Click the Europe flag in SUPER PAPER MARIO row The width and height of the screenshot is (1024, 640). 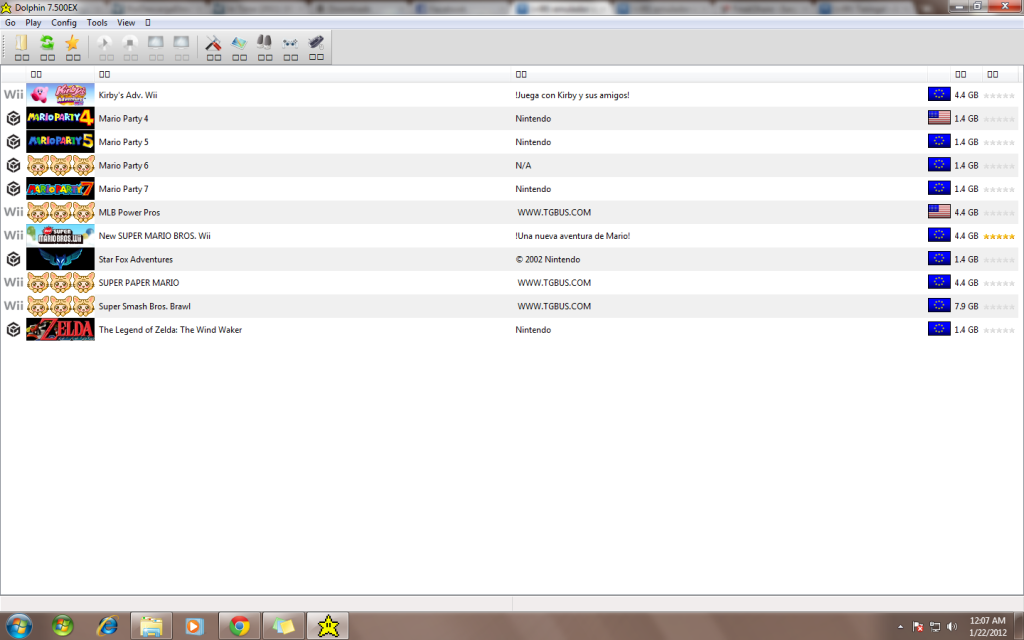939,283
